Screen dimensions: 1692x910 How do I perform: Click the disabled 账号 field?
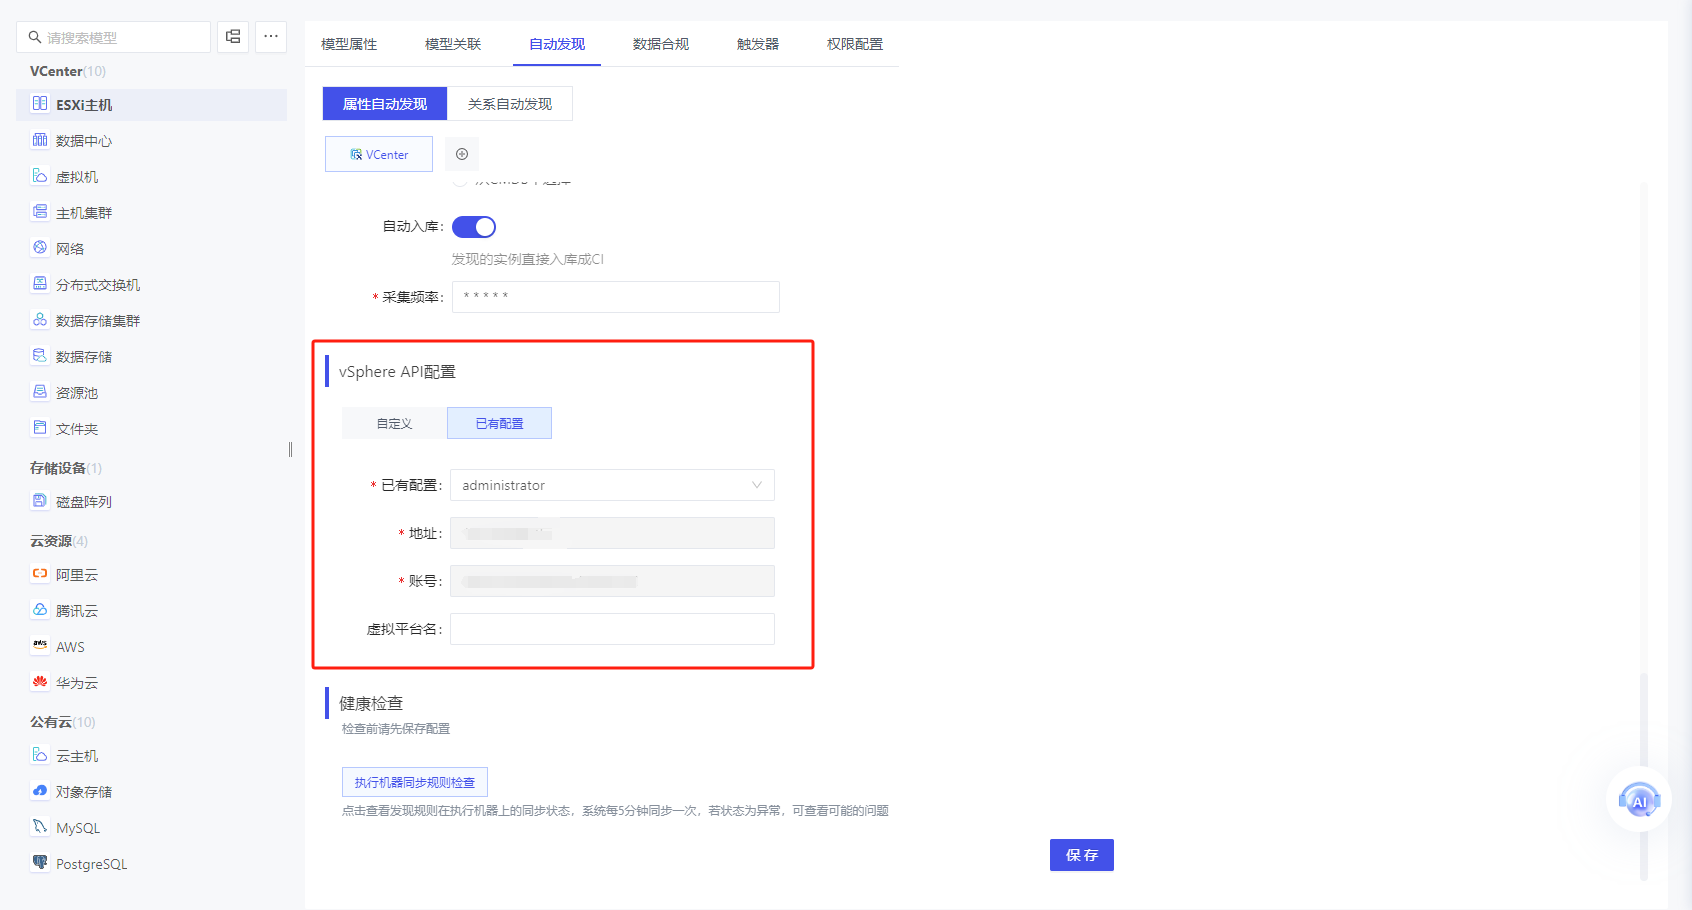tap(612, 581)
